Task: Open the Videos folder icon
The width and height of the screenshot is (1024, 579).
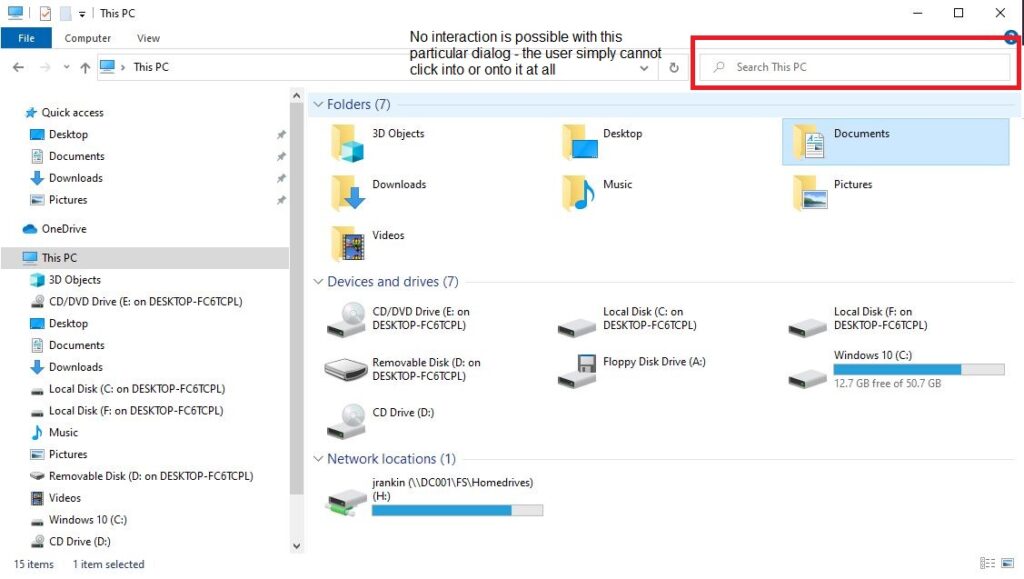Action: 349,244
